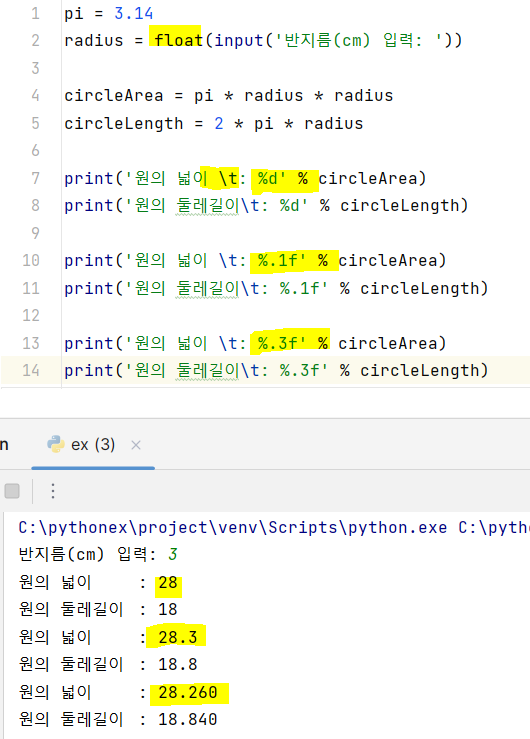The width and height of the screenshot is (530, 739).
Task: Click circleArea variable on line 4
Action: point(114,96)
